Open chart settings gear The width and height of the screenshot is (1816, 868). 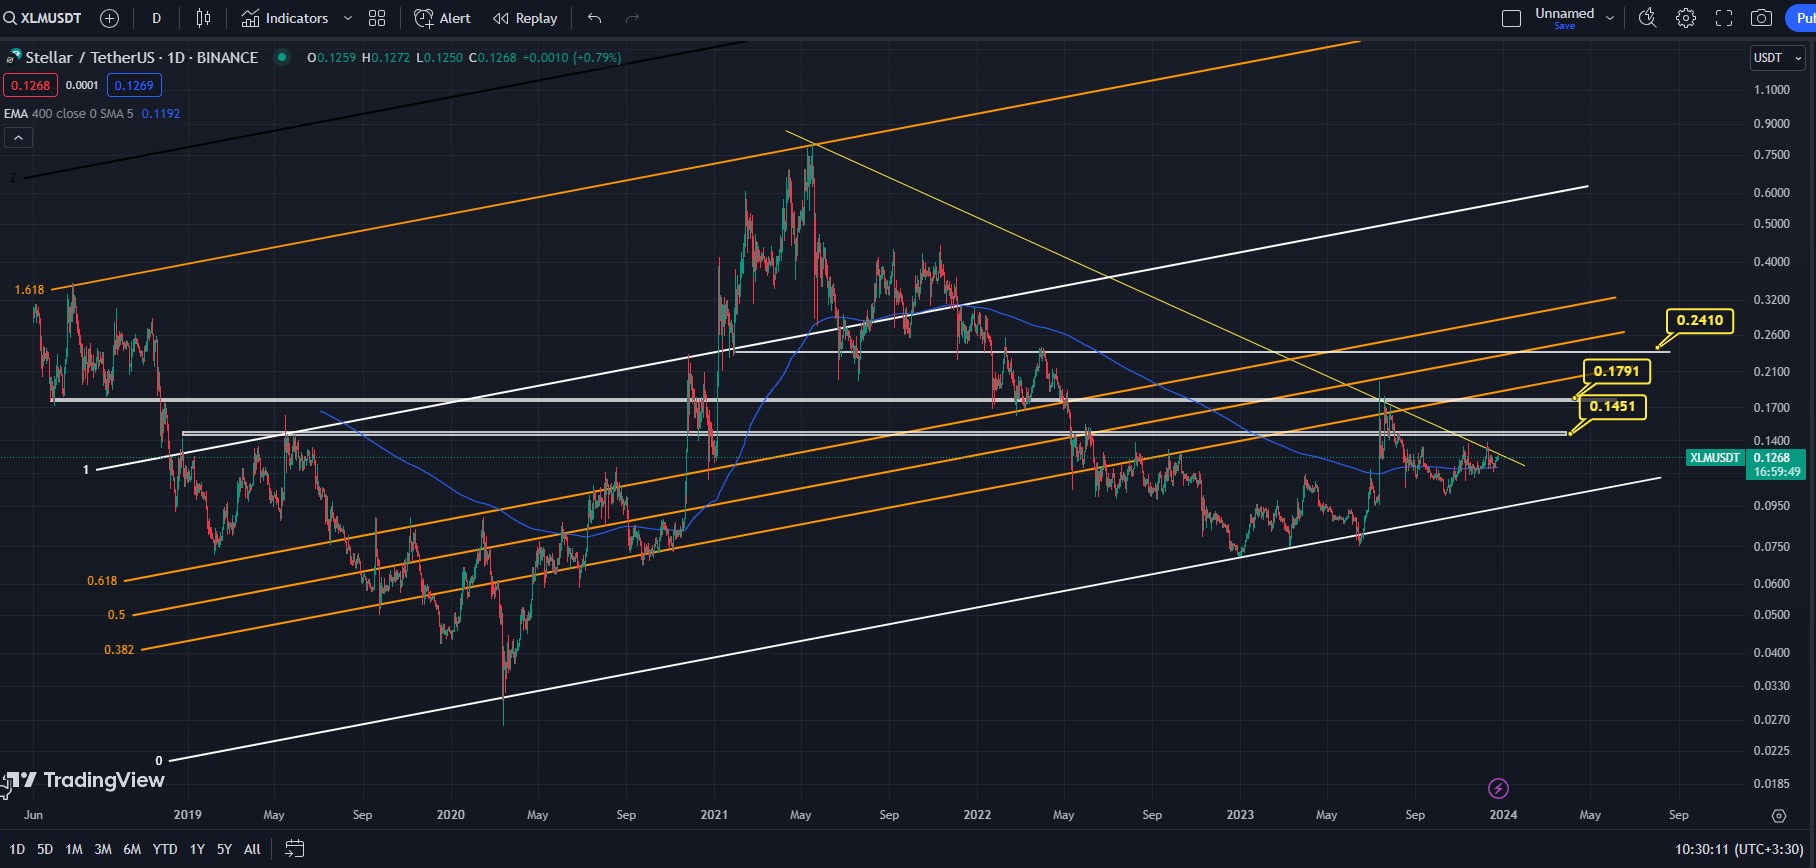1686,18
